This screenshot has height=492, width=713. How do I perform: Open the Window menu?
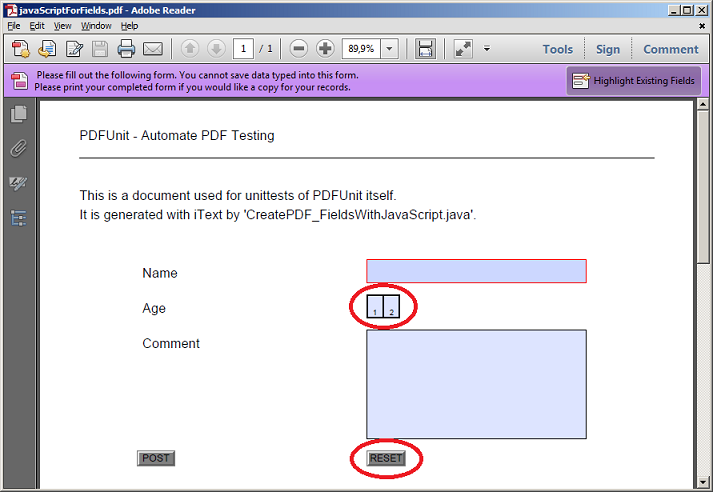[x=96, y=25]
